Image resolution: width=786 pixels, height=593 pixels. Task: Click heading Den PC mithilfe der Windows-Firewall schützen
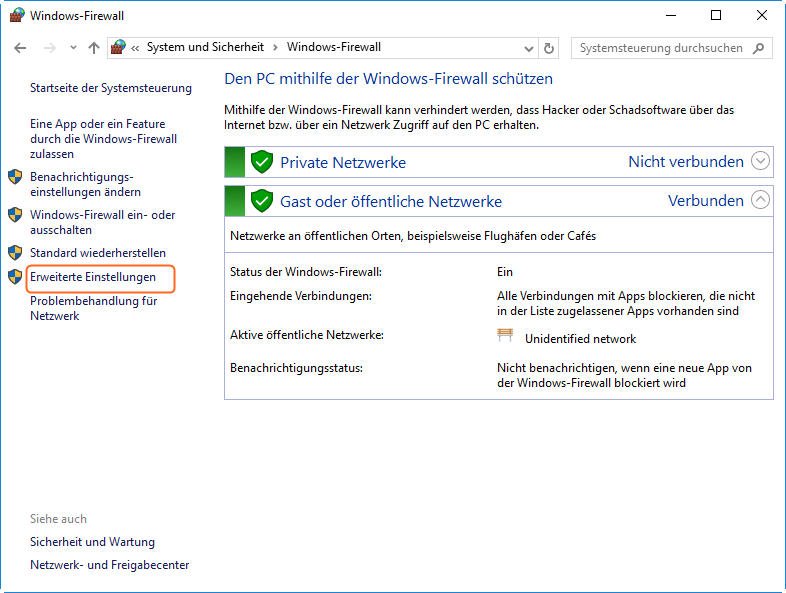pyautogui.click(x=388, y=79)
